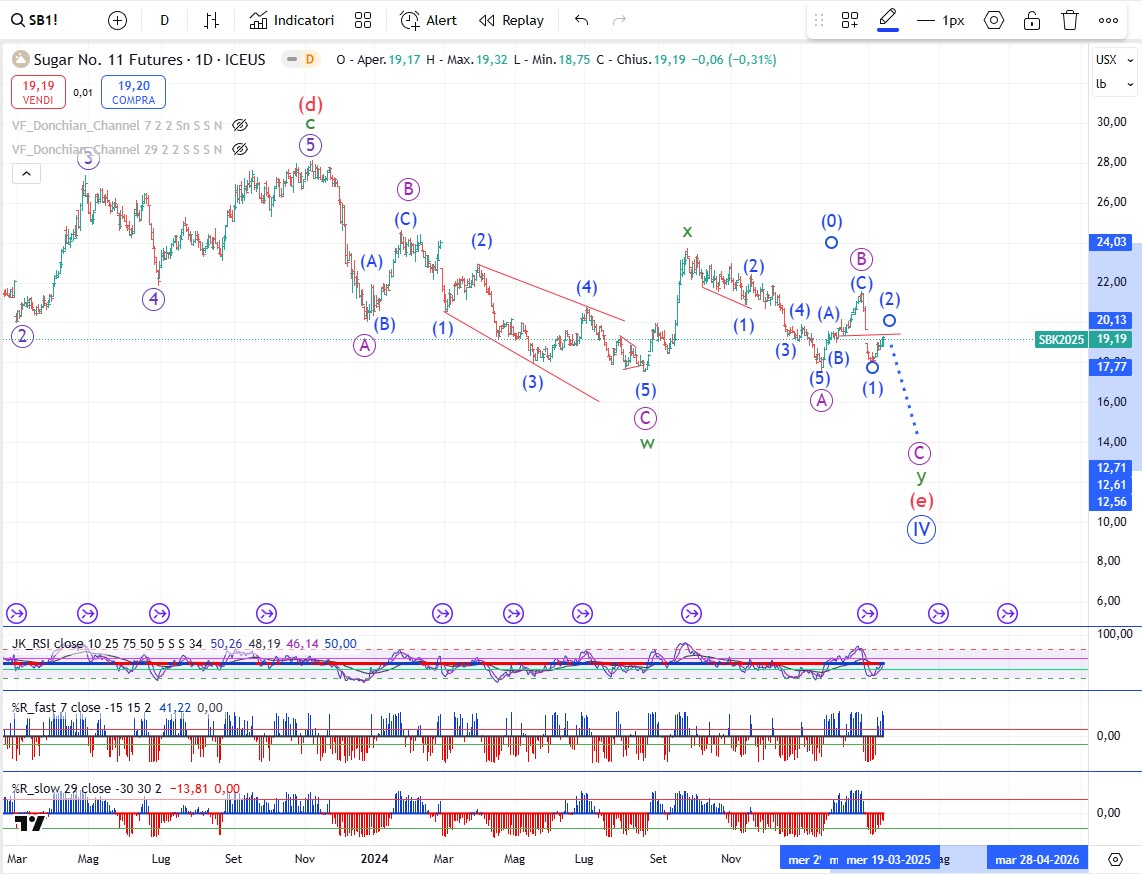1142x874 pixels.
Task: Click the TradingView logo
Action: [x=29, y=823]
